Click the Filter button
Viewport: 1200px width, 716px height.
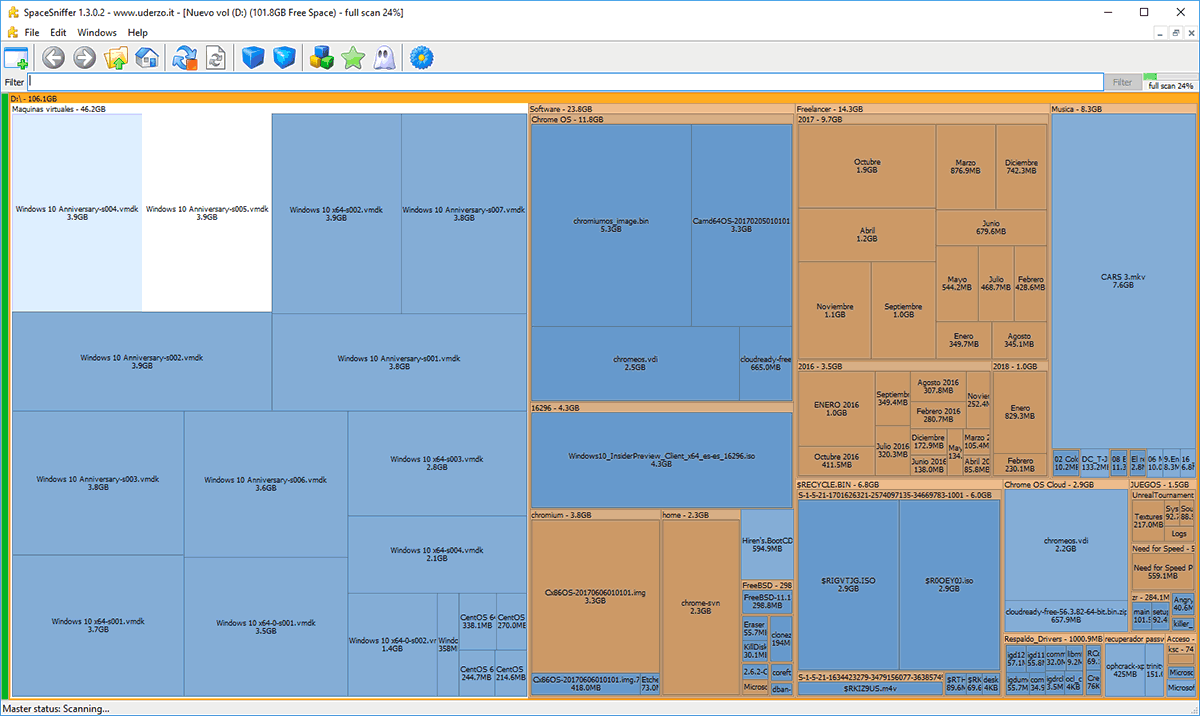1122,82
